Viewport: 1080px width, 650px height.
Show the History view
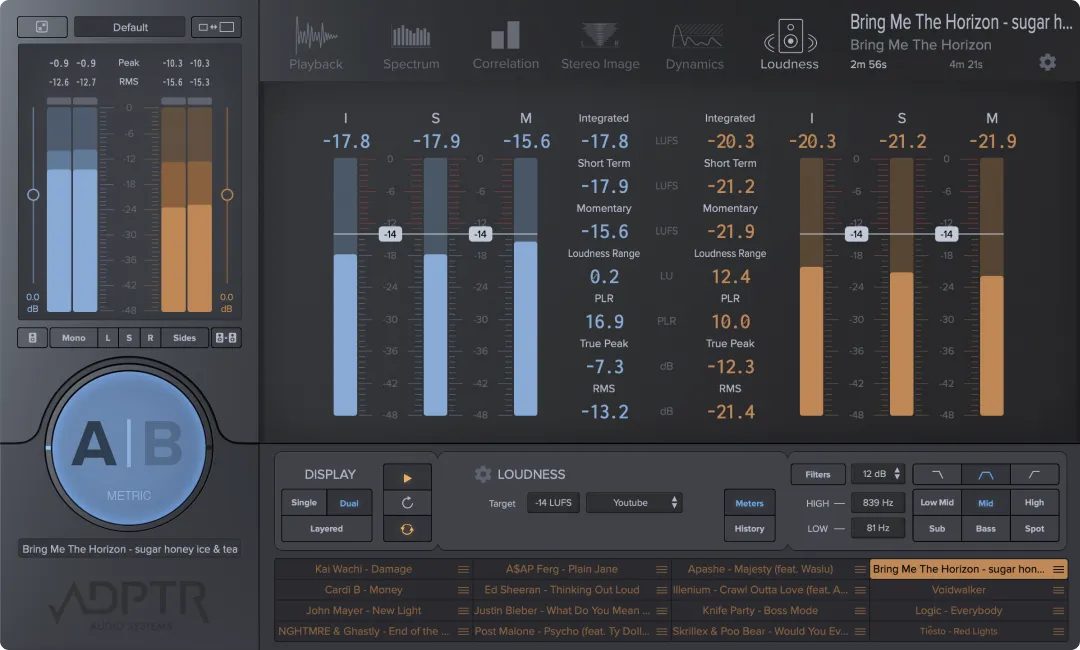[749, 529]
